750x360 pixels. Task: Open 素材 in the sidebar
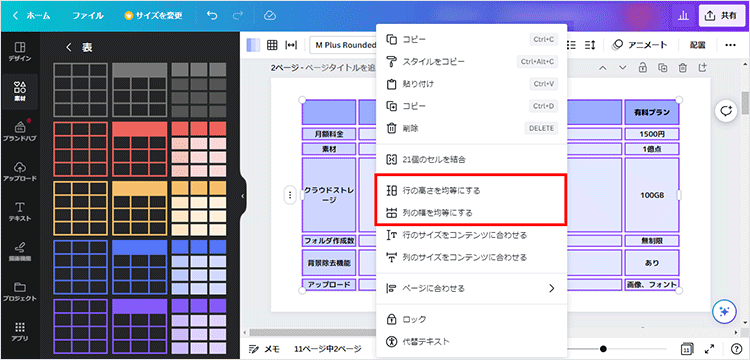pos(20,92)
